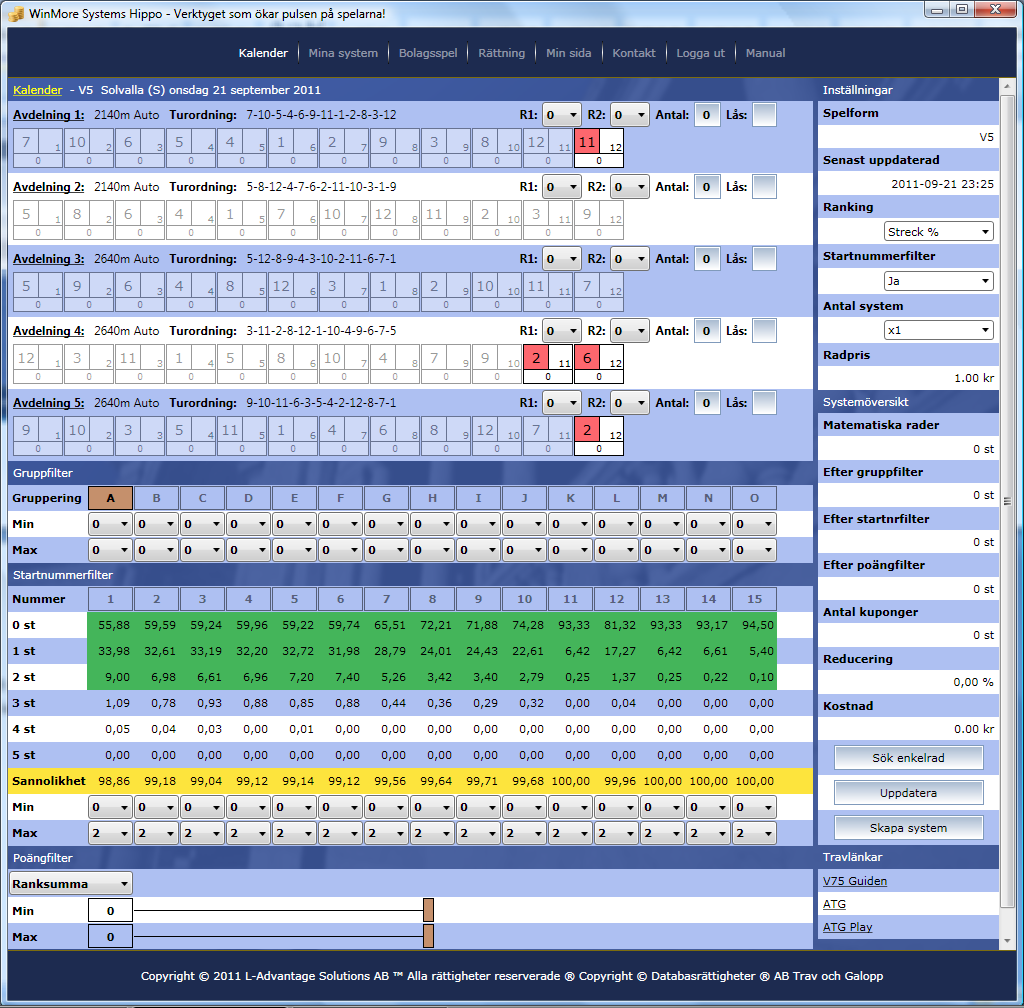This screenshot has width=1024, height=1008.
Task: Select Gruppering A button
Action: click(110, 498)
